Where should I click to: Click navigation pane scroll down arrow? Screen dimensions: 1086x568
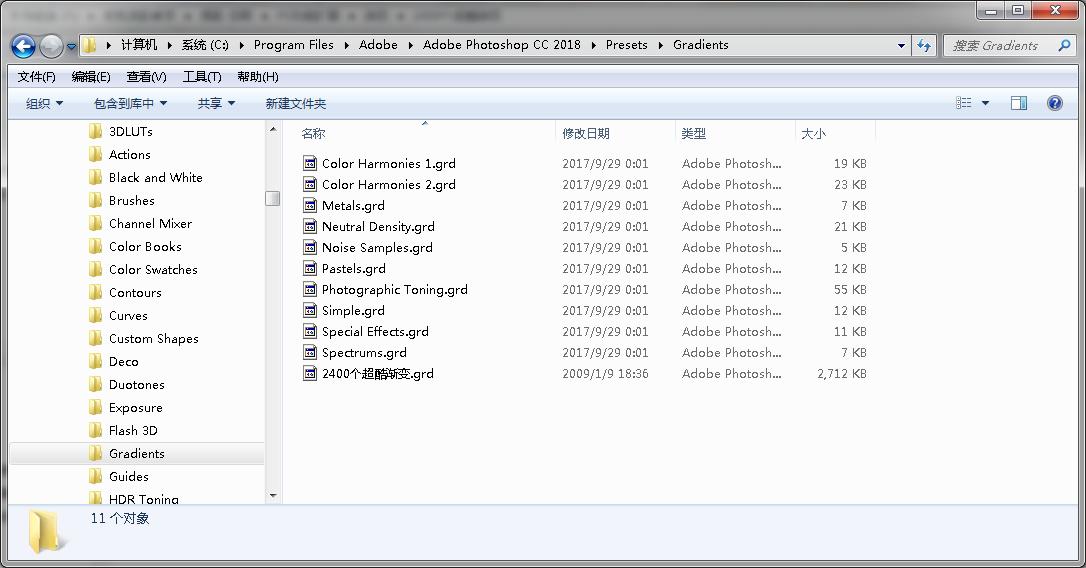273,495
